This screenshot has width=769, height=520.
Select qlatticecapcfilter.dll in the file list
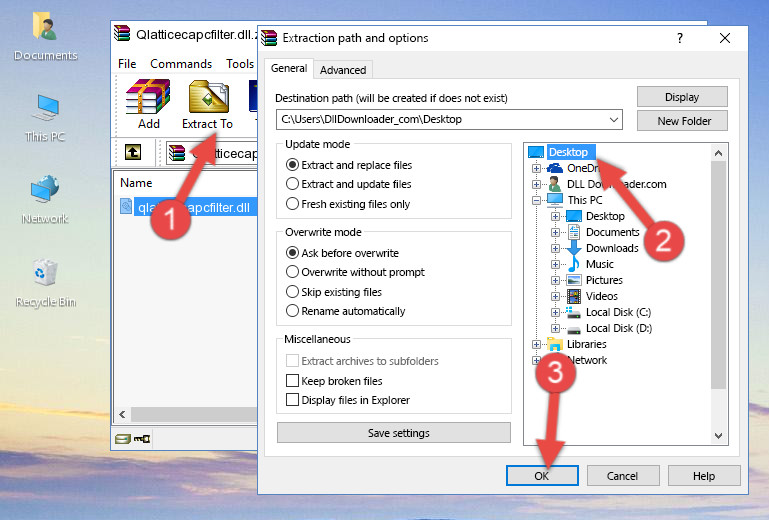[194, 208]
